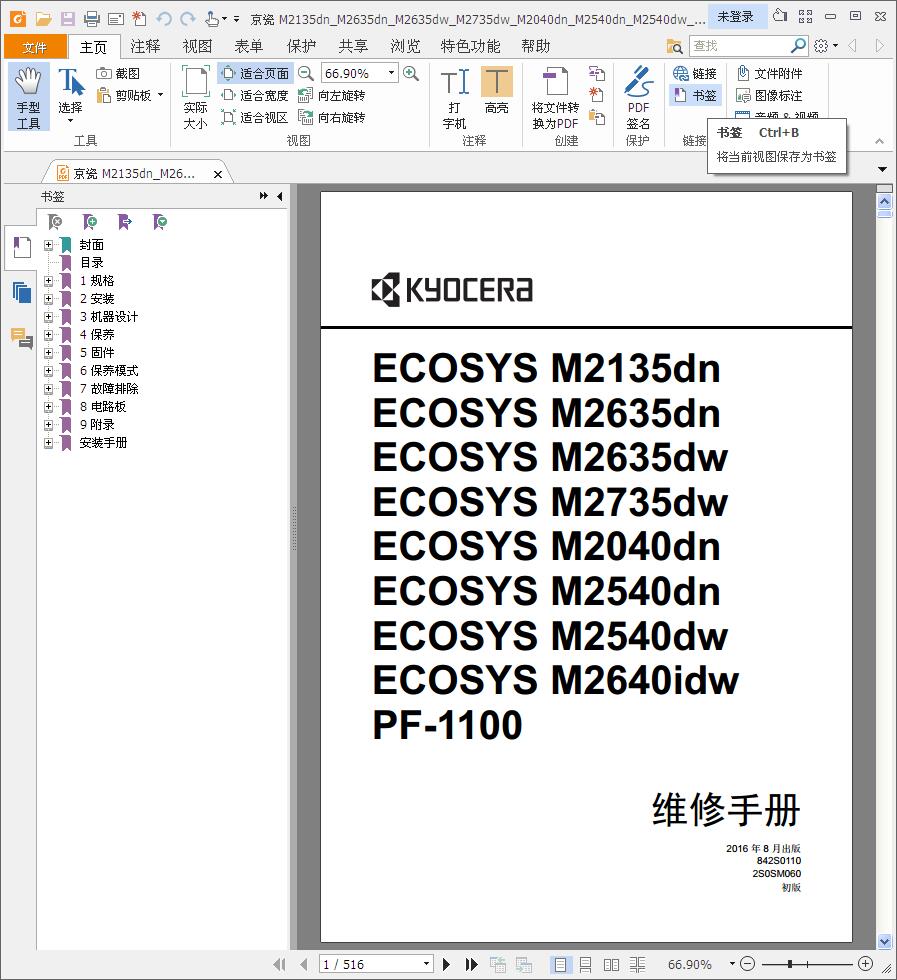
Task: Rotate the page right (向右旋转)
Action: [331, 117]
